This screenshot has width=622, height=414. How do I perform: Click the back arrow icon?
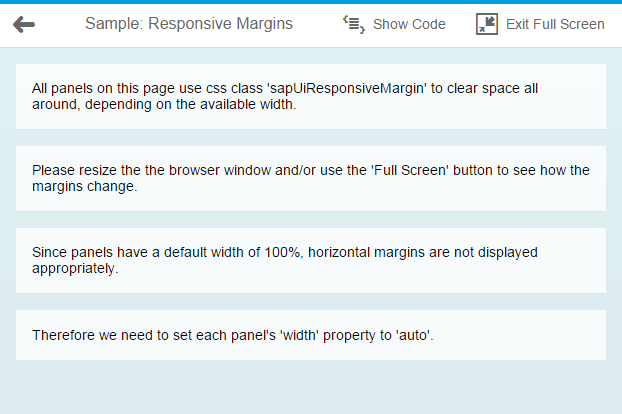[x=24, y=24]
